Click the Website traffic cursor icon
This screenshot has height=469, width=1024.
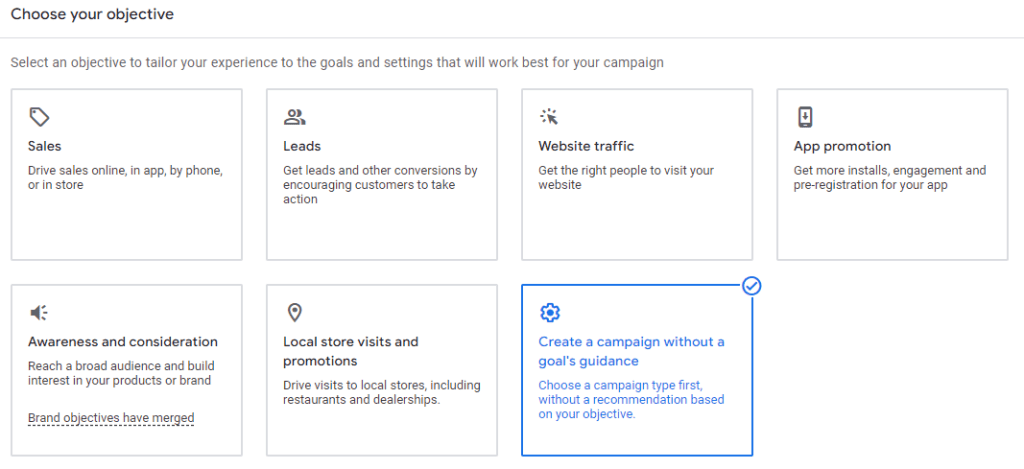tap(549, 117)
